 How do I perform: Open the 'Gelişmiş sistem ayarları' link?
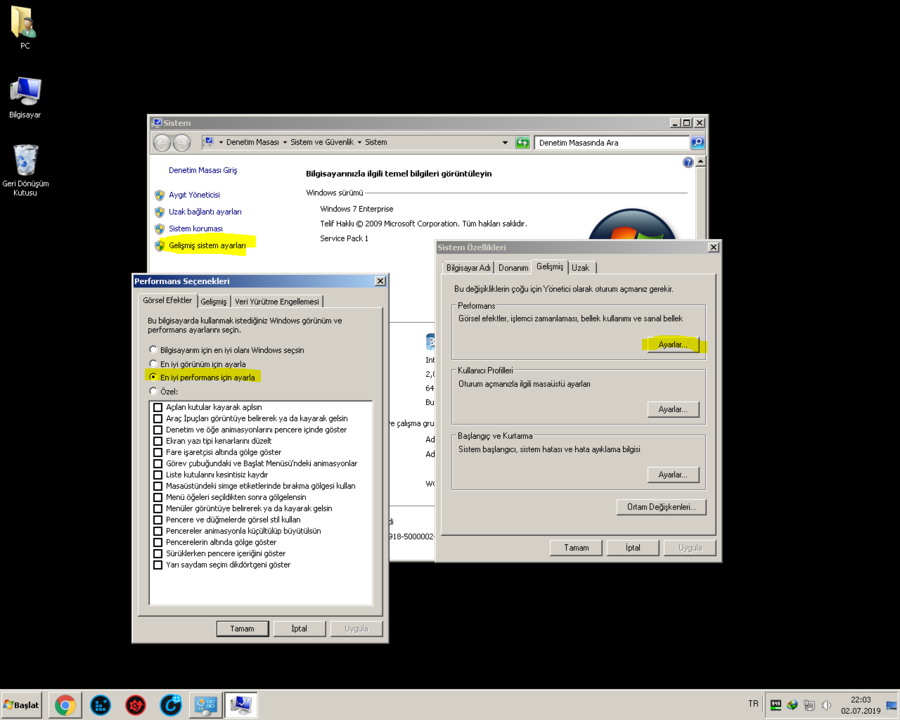206,245
